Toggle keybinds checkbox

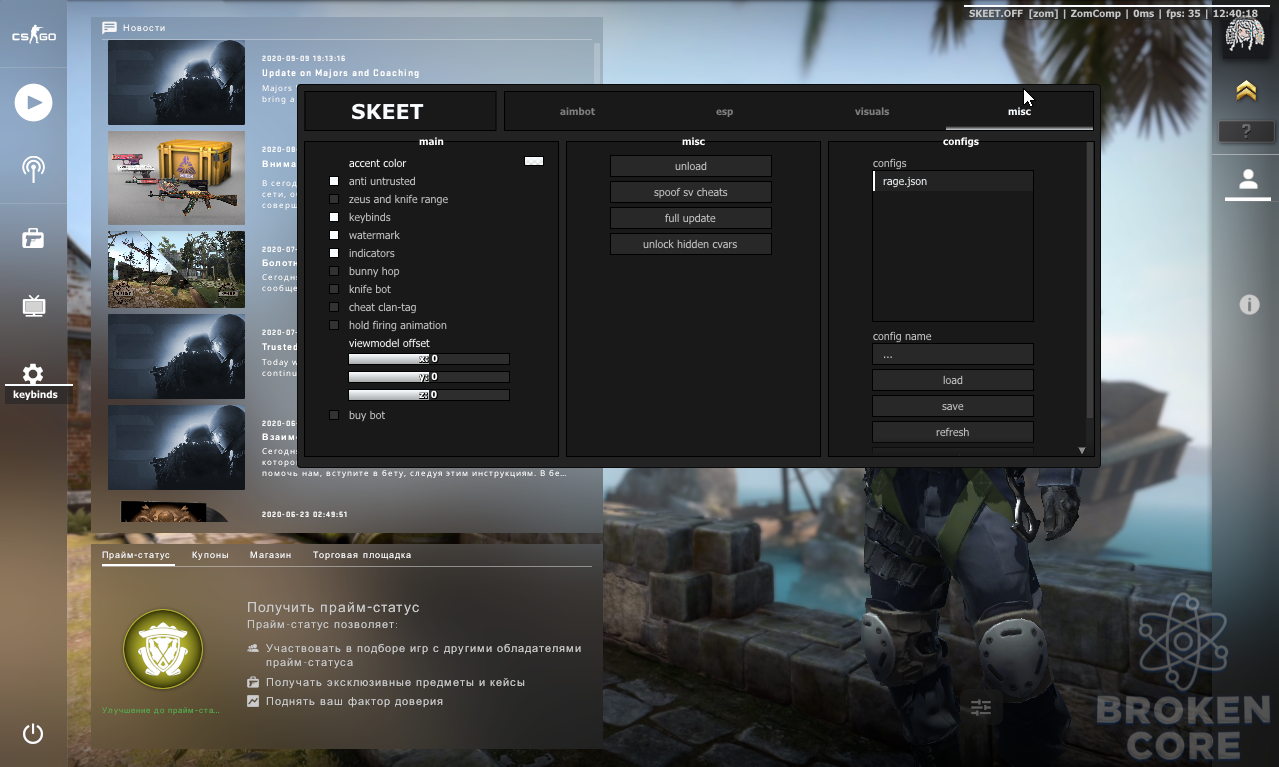(x=334, y=217)
